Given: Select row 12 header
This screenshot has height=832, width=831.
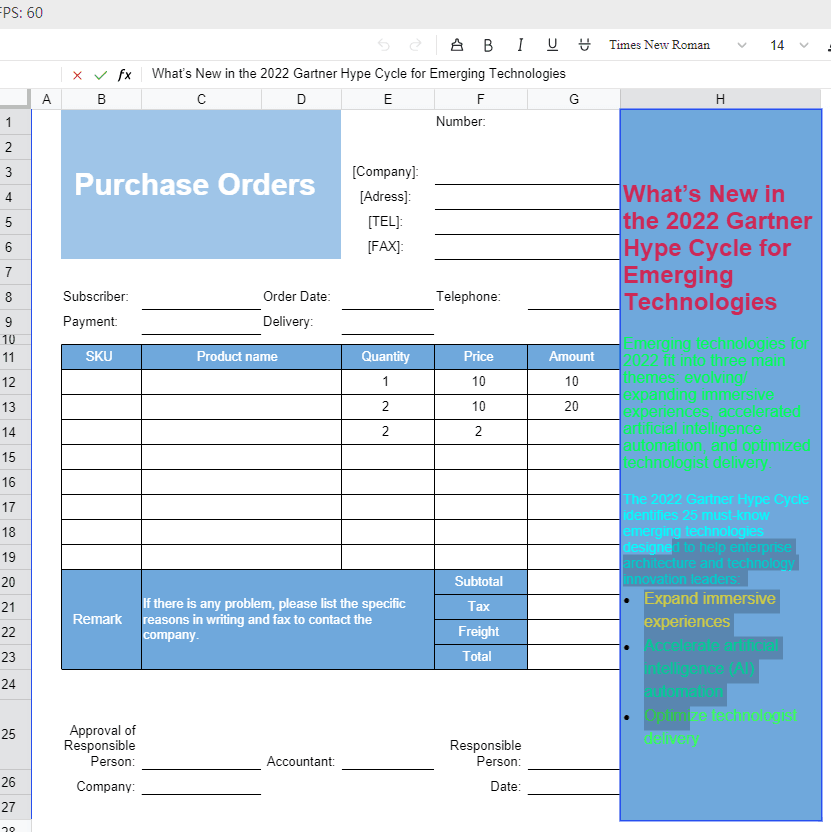Looking at the screenshot, I should [10, 382].
